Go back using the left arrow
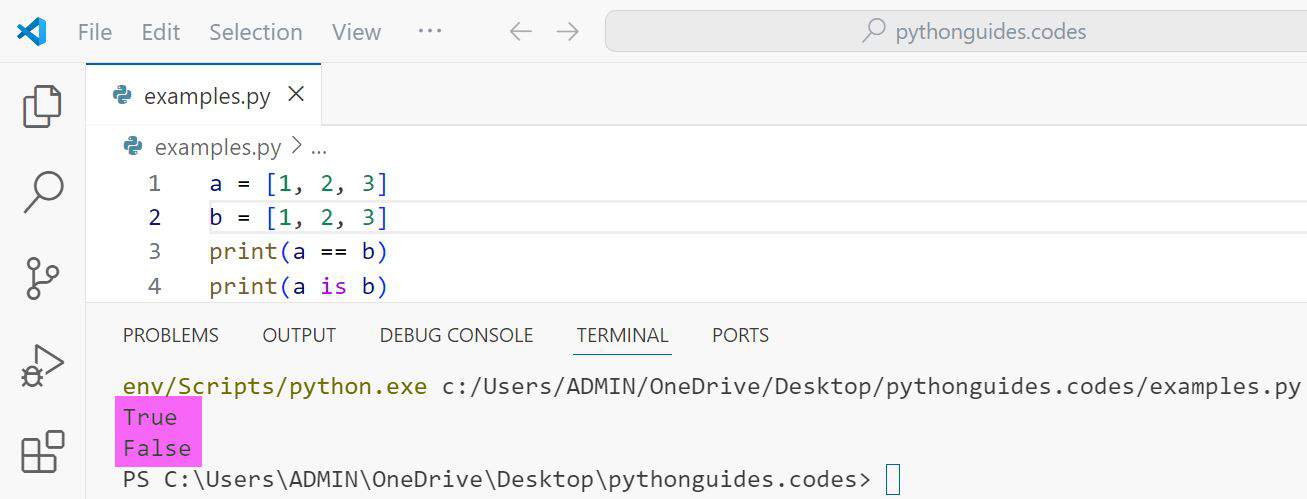This screenshot has height=499, width=1307. [x=520, y=32]
